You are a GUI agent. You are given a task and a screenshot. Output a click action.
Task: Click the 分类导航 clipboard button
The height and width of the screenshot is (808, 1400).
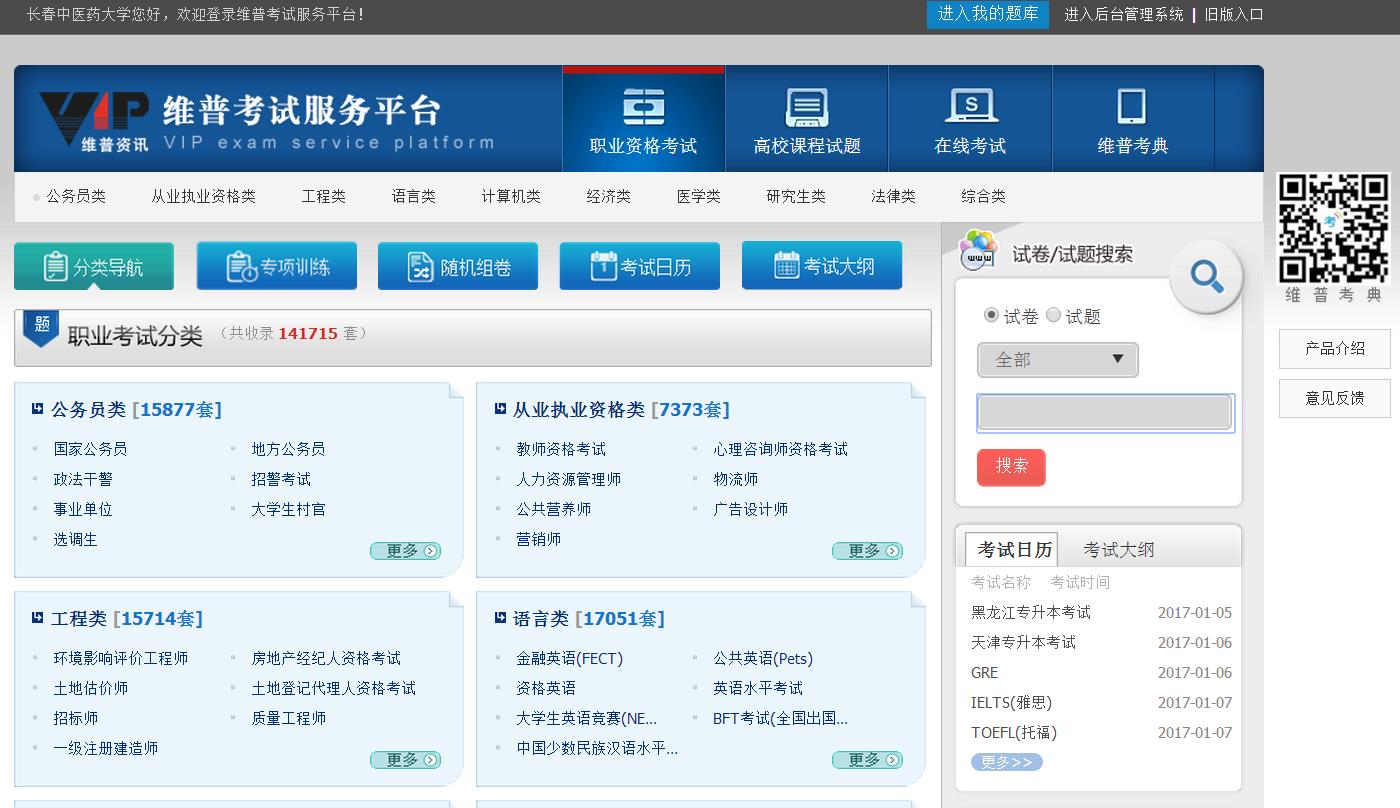(94, 267)
